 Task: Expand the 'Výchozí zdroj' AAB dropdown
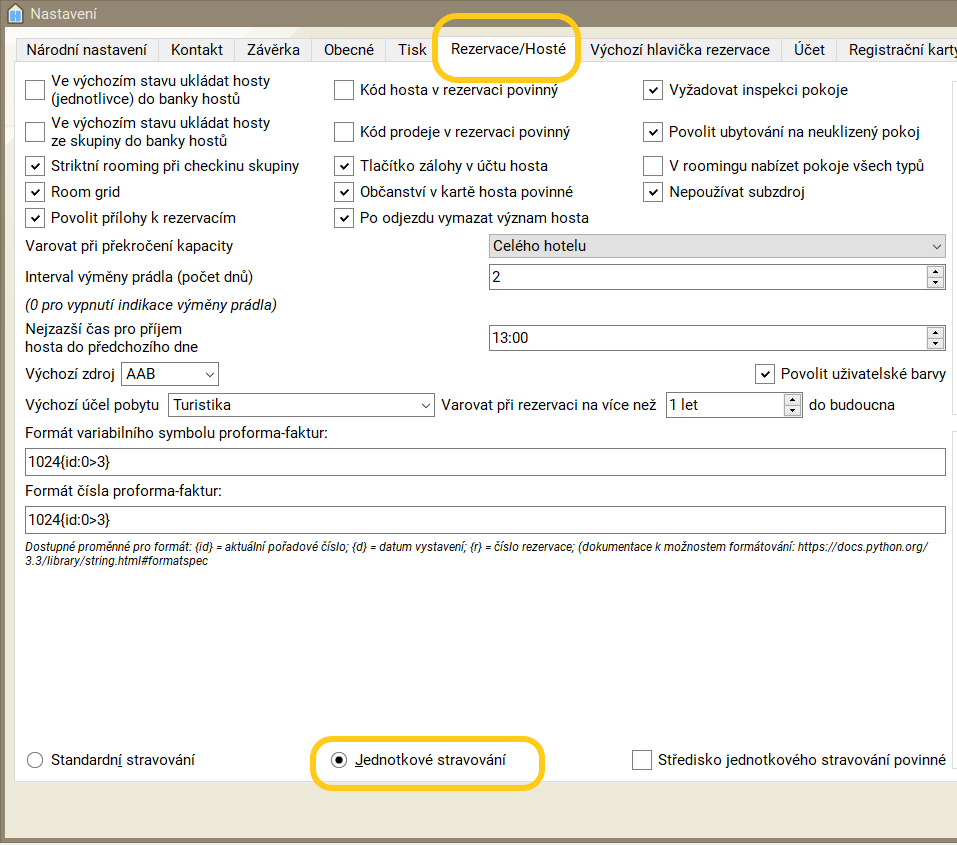point(170,374)
